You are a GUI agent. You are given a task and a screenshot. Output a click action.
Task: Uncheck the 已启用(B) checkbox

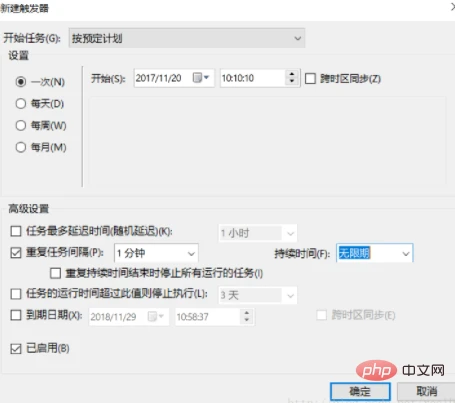tap(16, 349)
